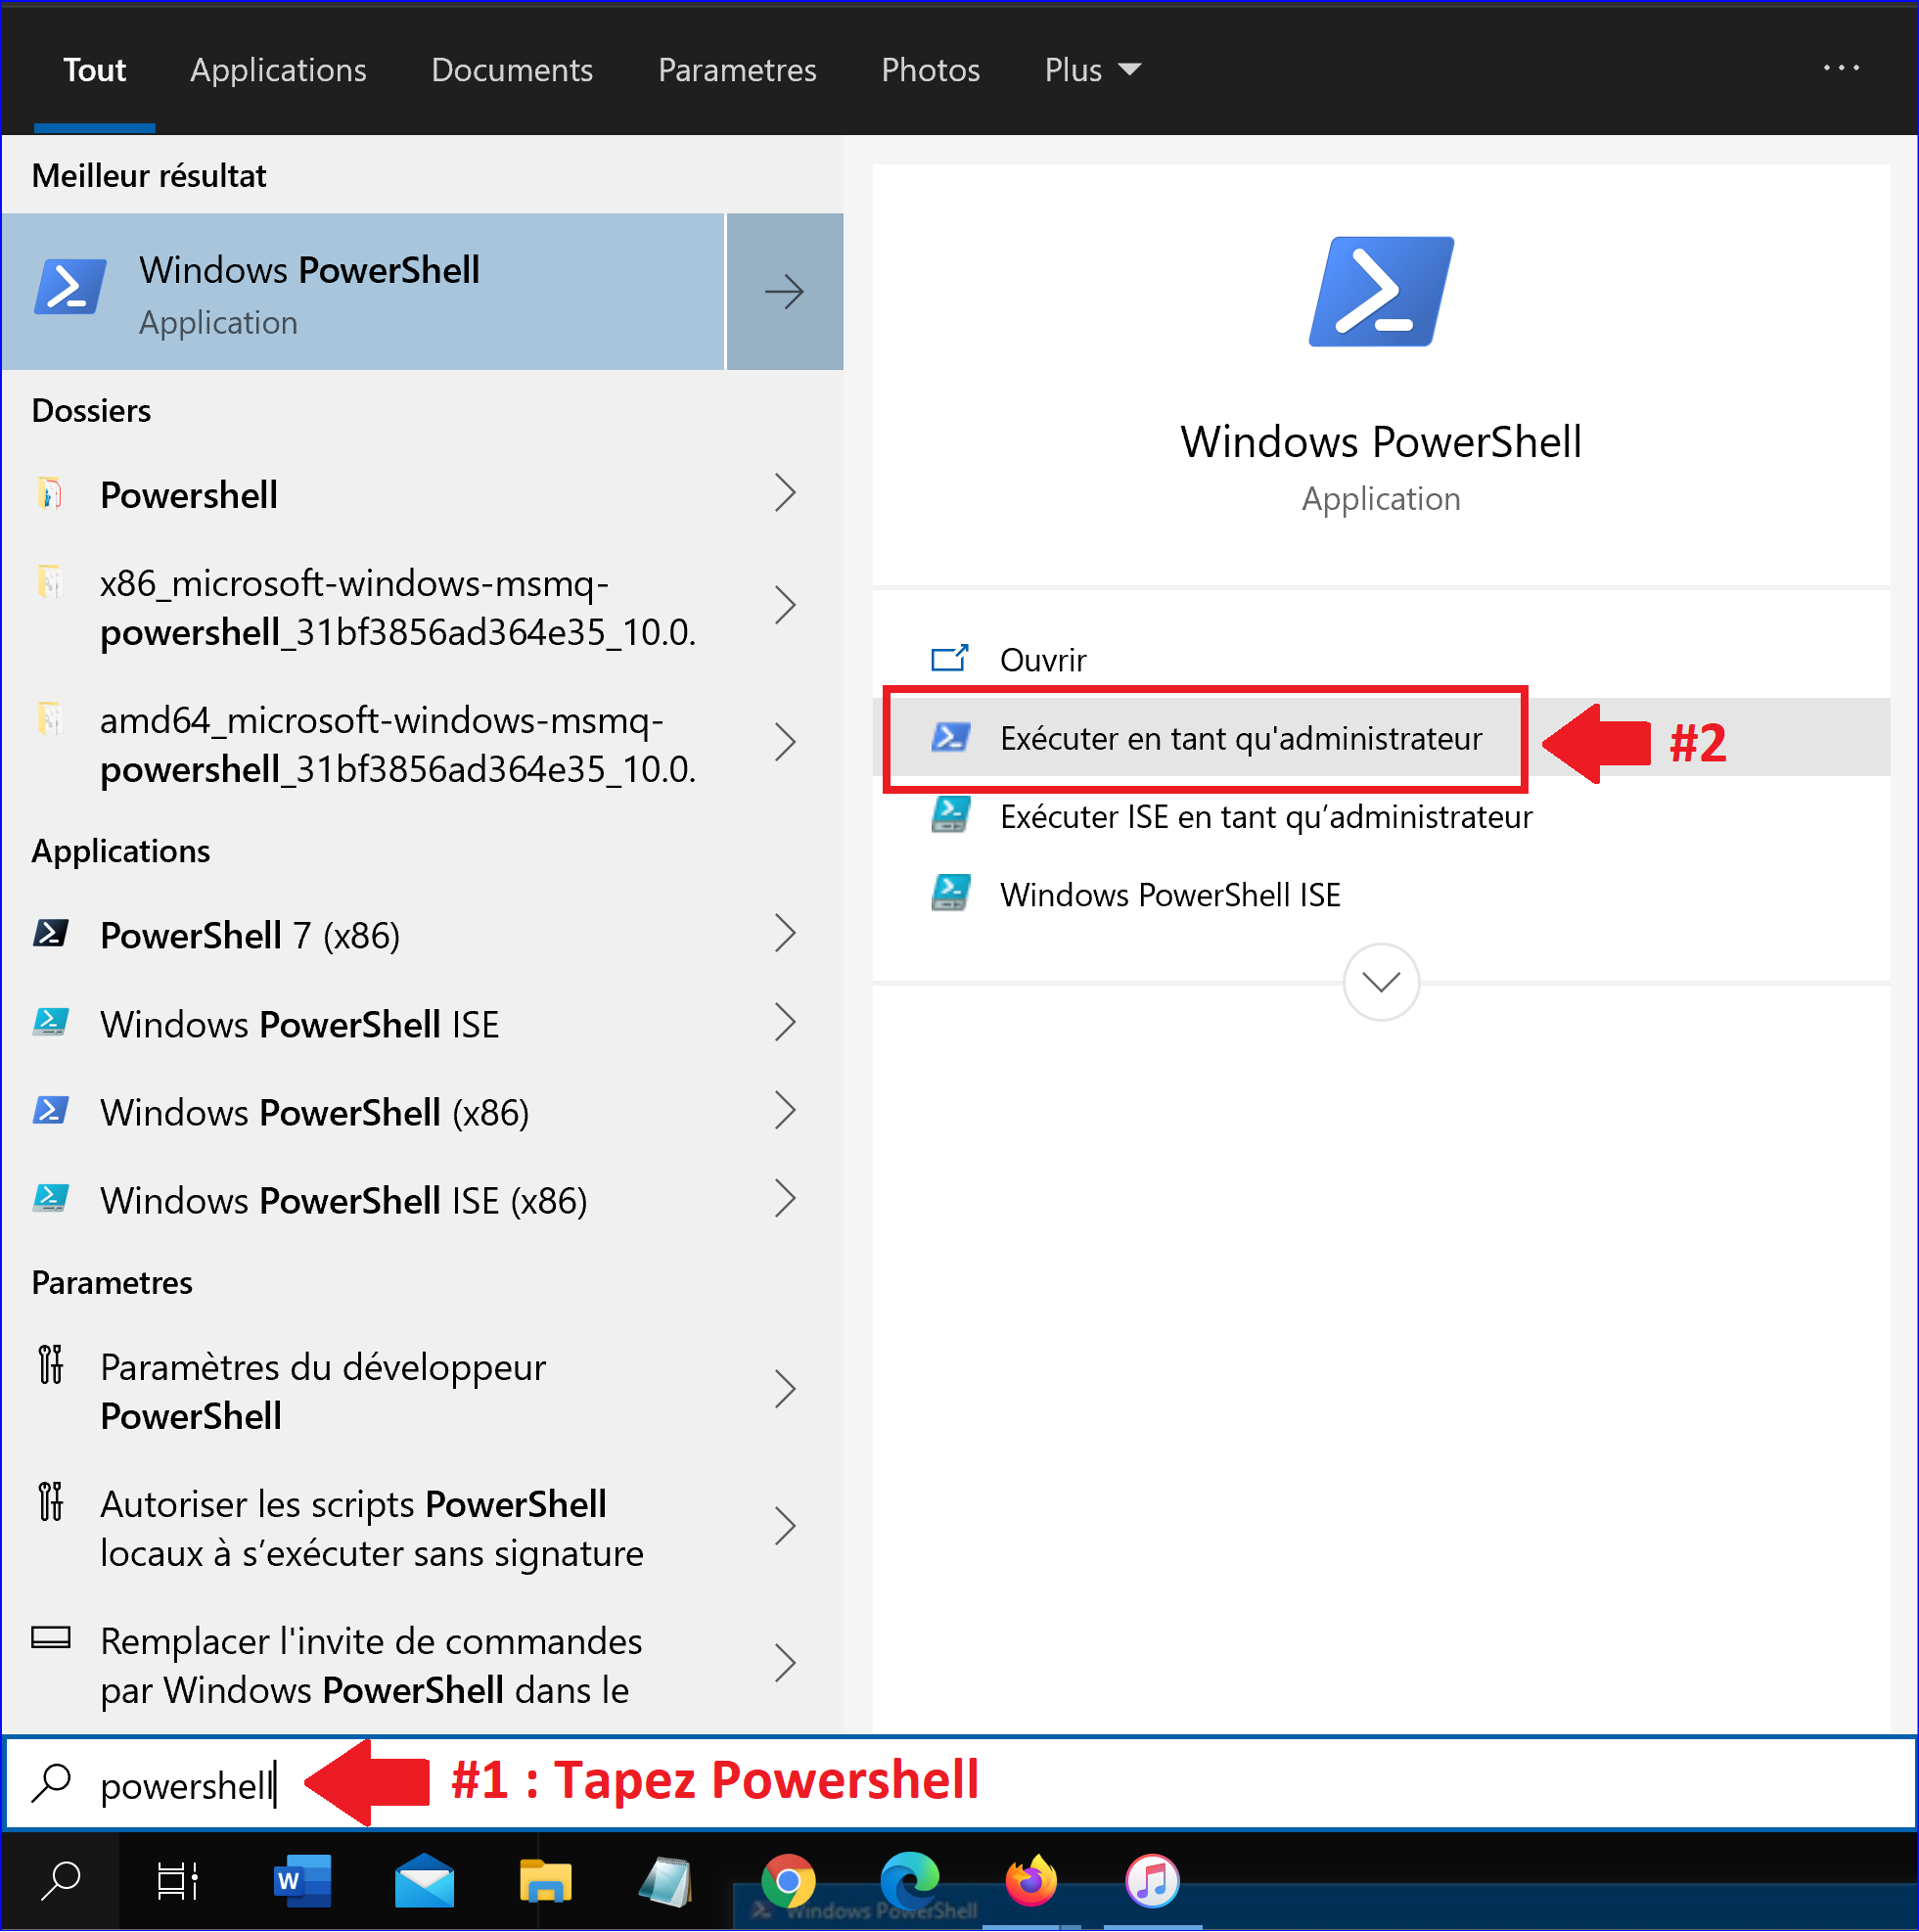Launch Firefox from the taskbar
This screenshot has width=1919, height=1932.
point(1031,1882)
